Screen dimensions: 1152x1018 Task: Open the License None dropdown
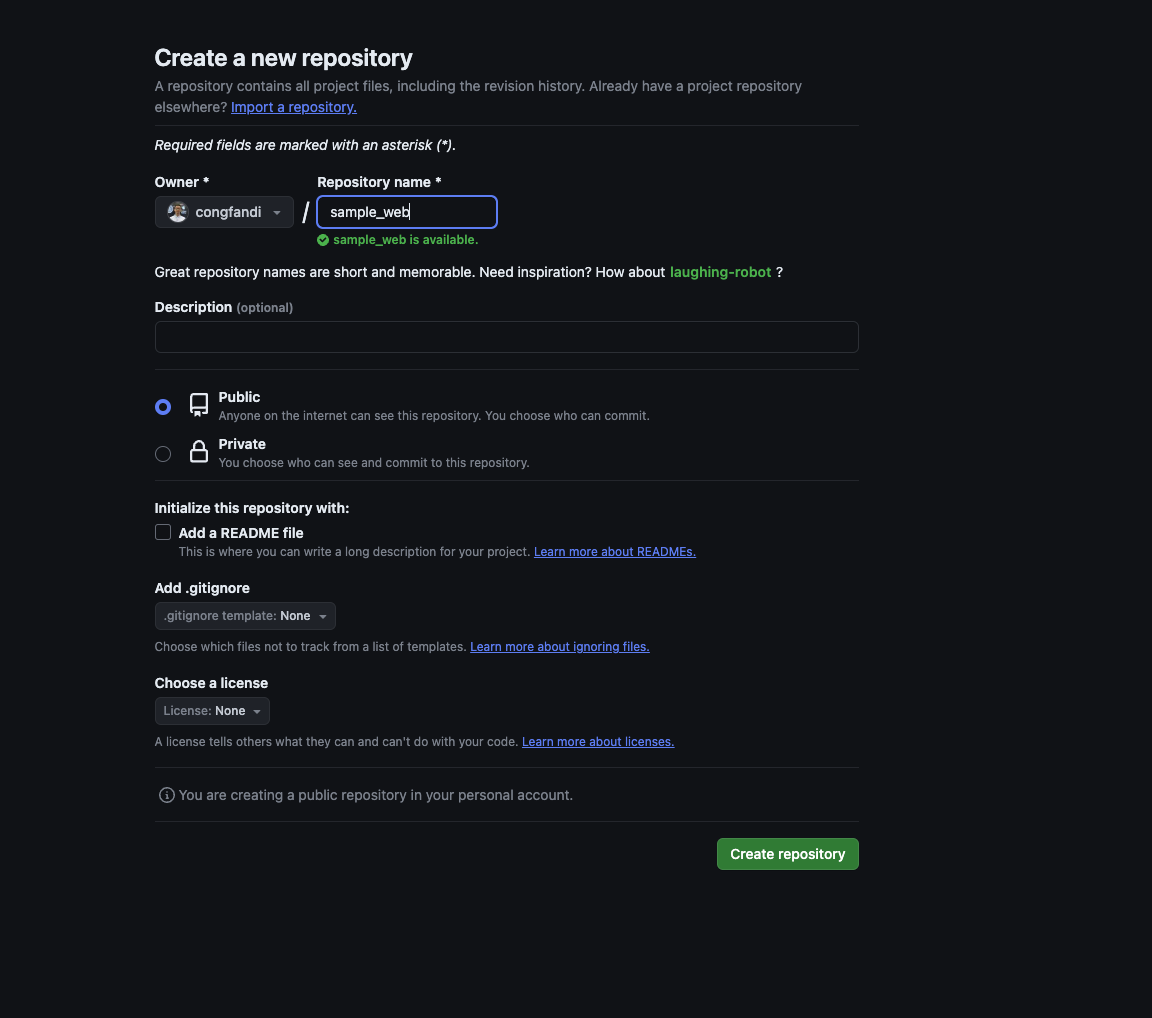coord(212,711)
